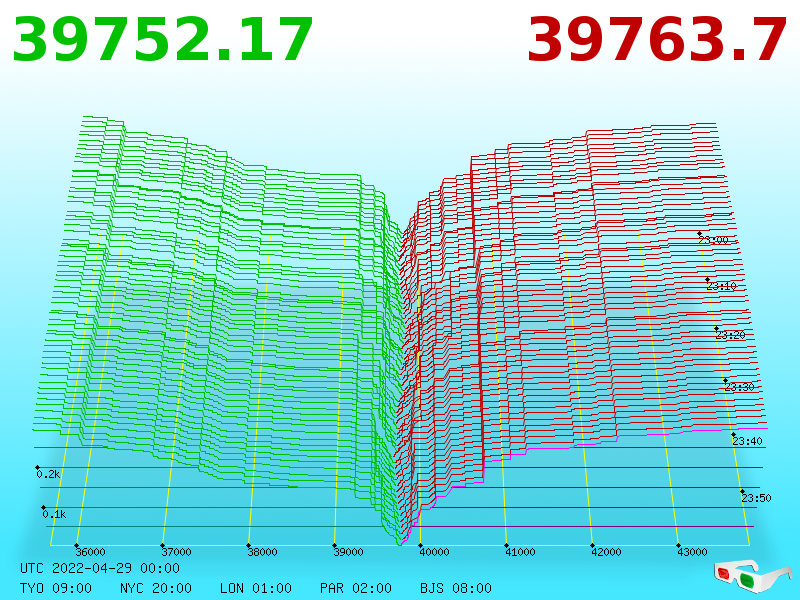Click the 36000 price axis label
This screenshot has width=800, height=600.
[90, 552]
